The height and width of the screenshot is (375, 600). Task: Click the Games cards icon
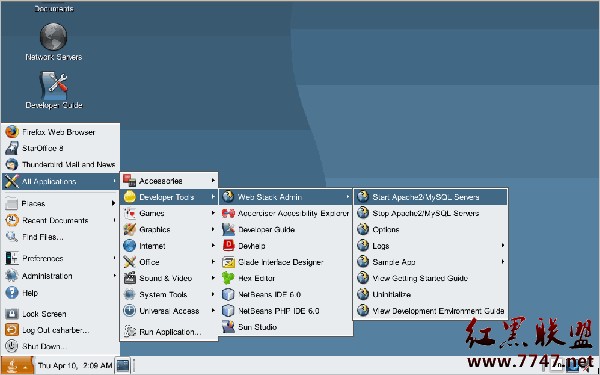pyautogui.click(x=130, y=213)
